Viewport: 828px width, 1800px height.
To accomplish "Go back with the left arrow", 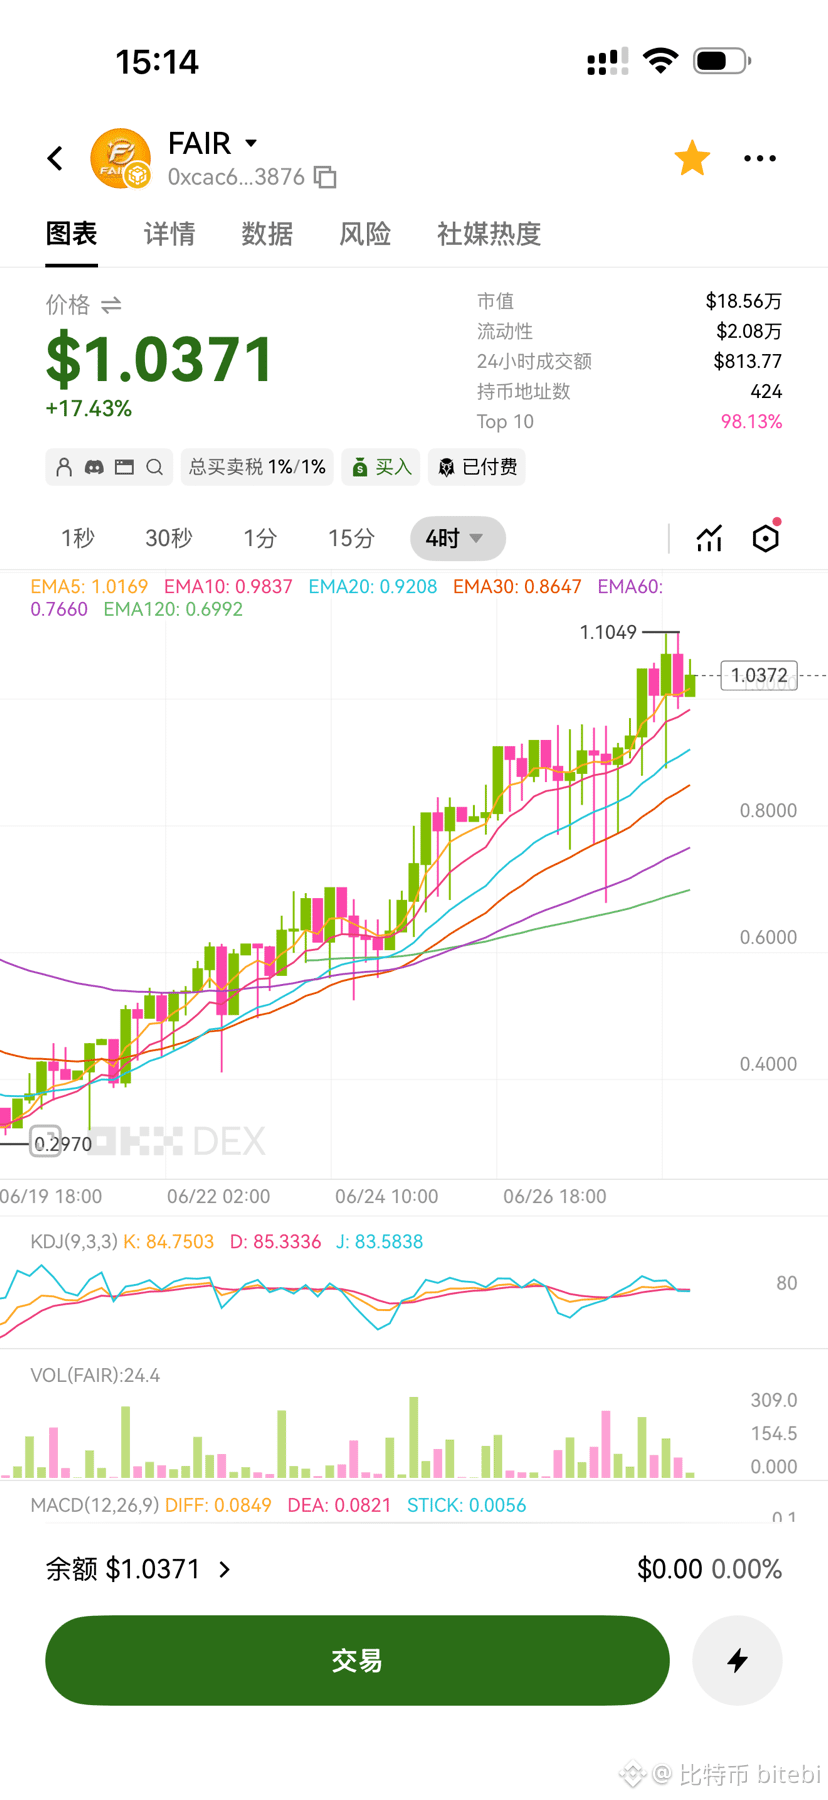I will click(x=55, y=158).
